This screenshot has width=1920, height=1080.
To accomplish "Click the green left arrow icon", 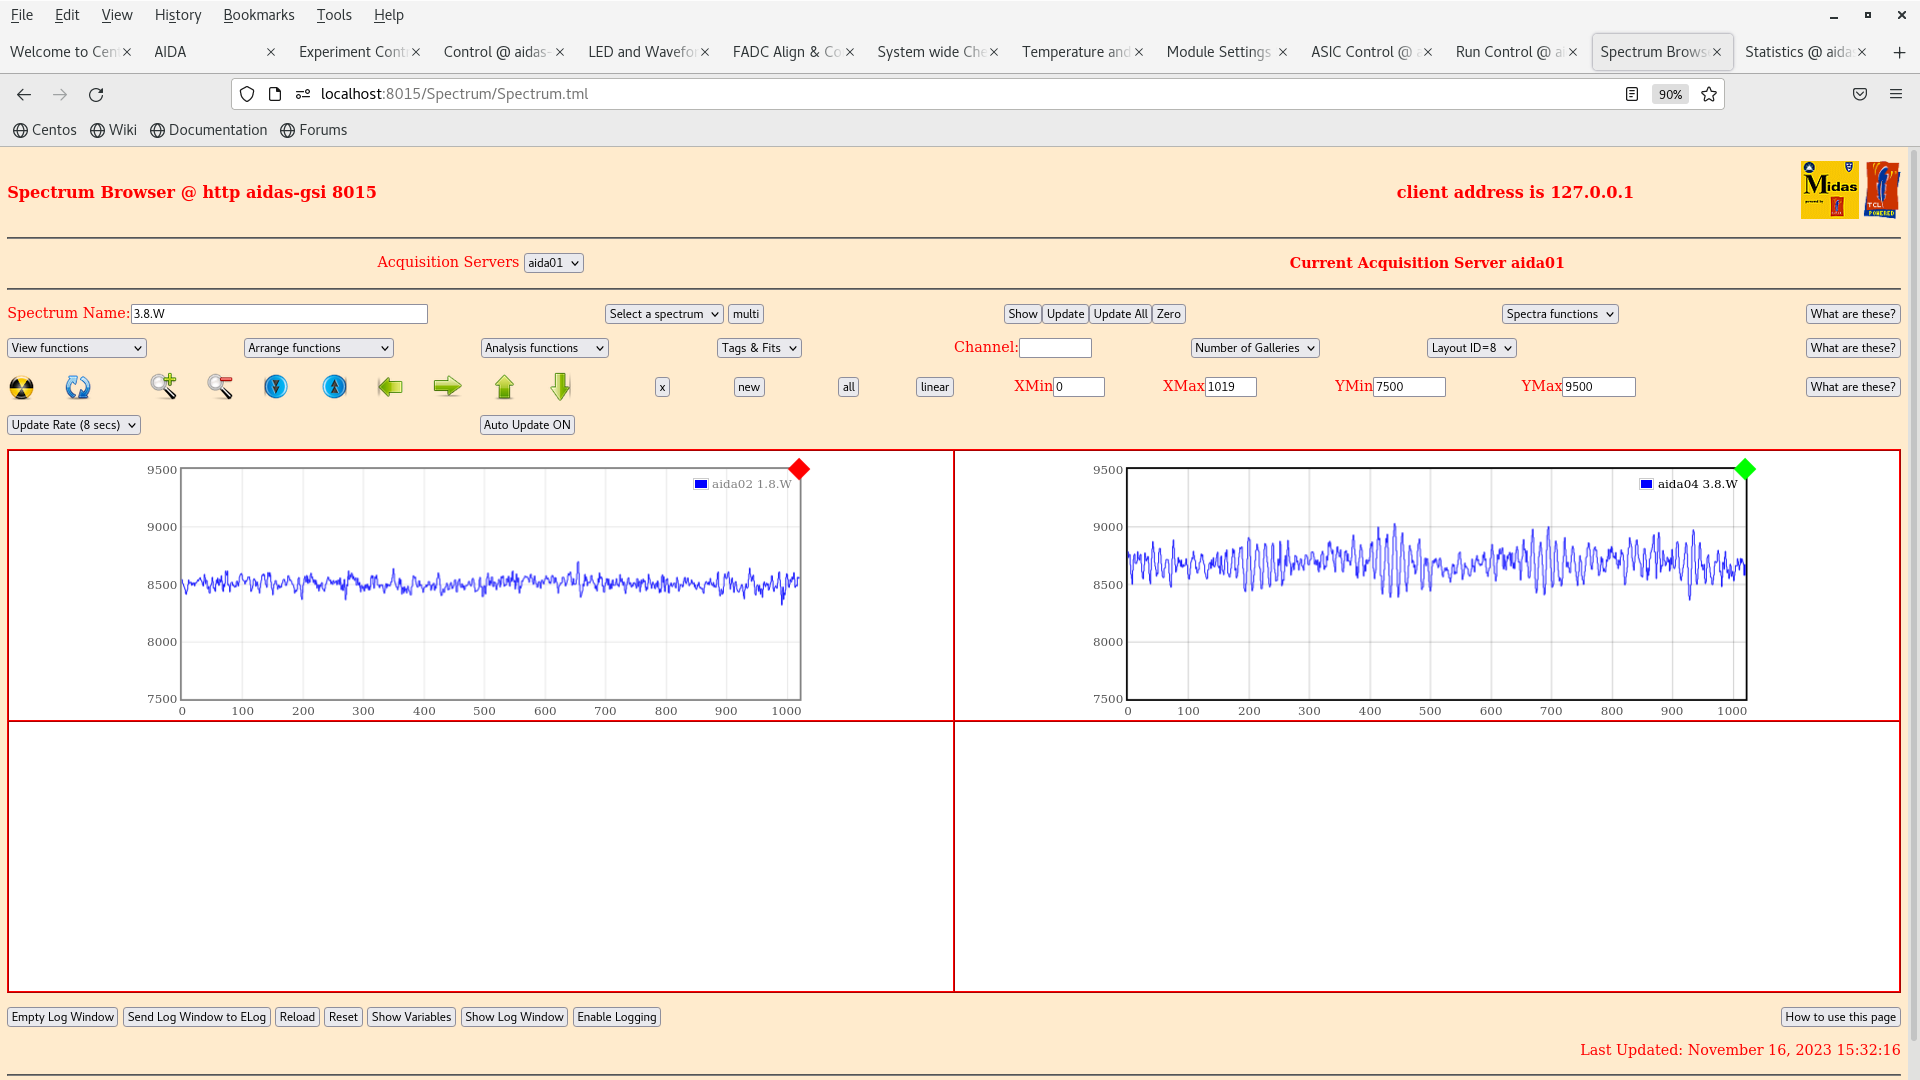I will [390, 387].
